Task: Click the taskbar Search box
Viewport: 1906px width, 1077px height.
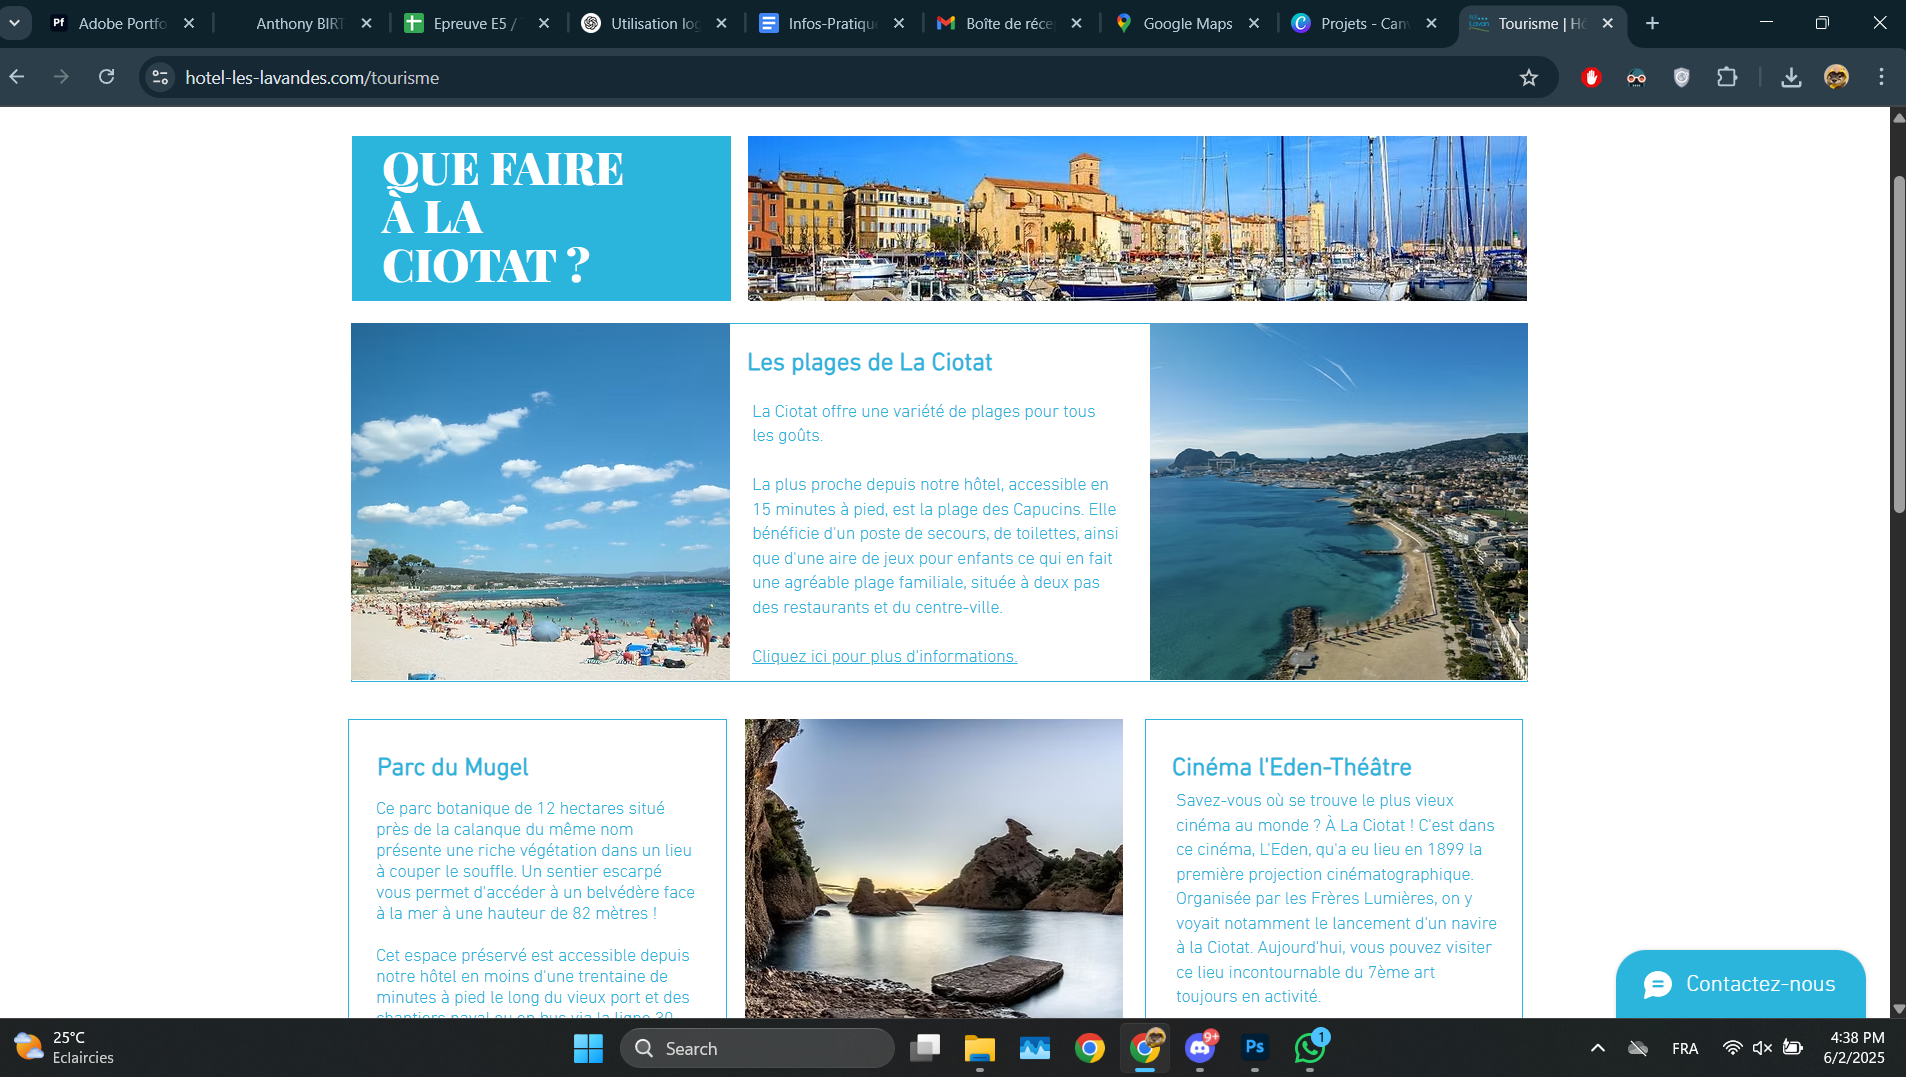Action: tap(757, 1048)
